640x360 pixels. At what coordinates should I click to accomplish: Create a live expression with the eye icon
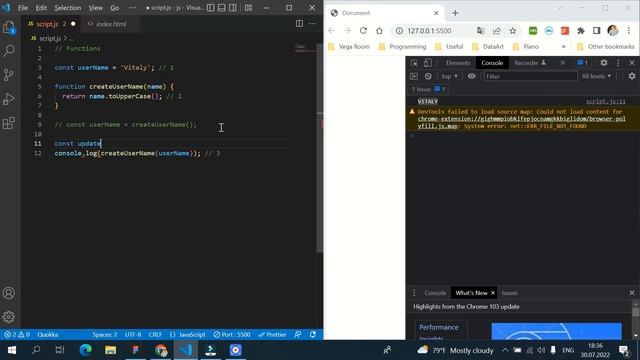[471, 76]
